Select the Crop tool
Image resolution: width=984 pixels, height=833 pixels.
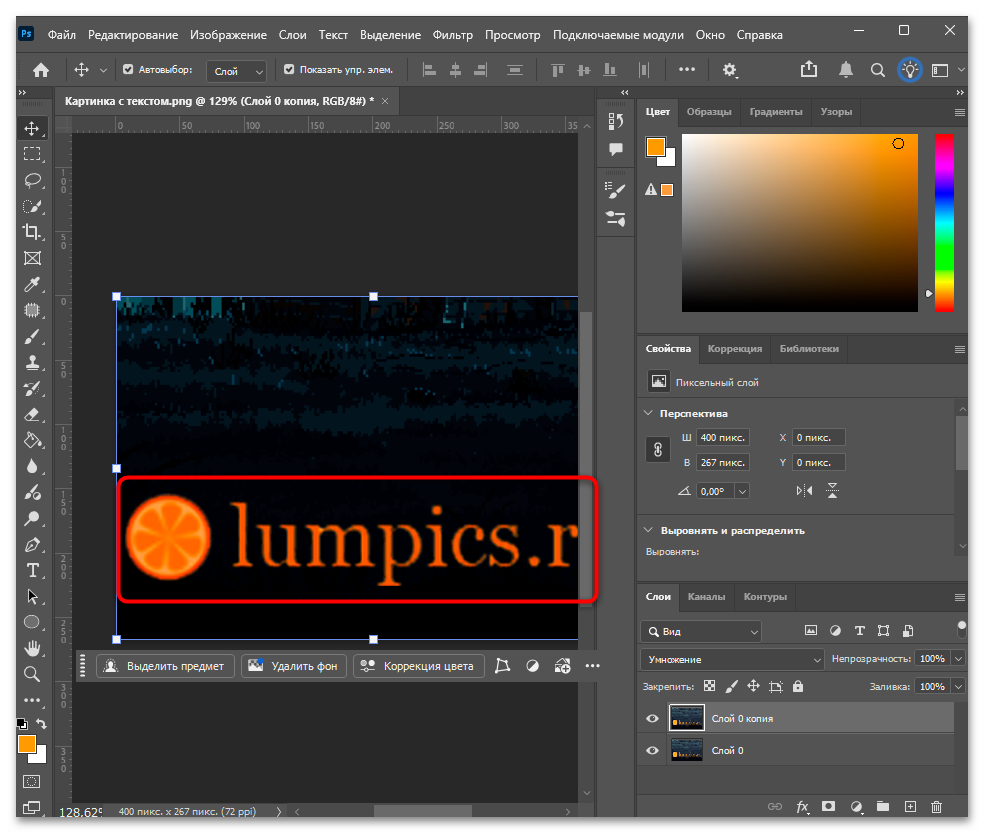coord(32,232)
